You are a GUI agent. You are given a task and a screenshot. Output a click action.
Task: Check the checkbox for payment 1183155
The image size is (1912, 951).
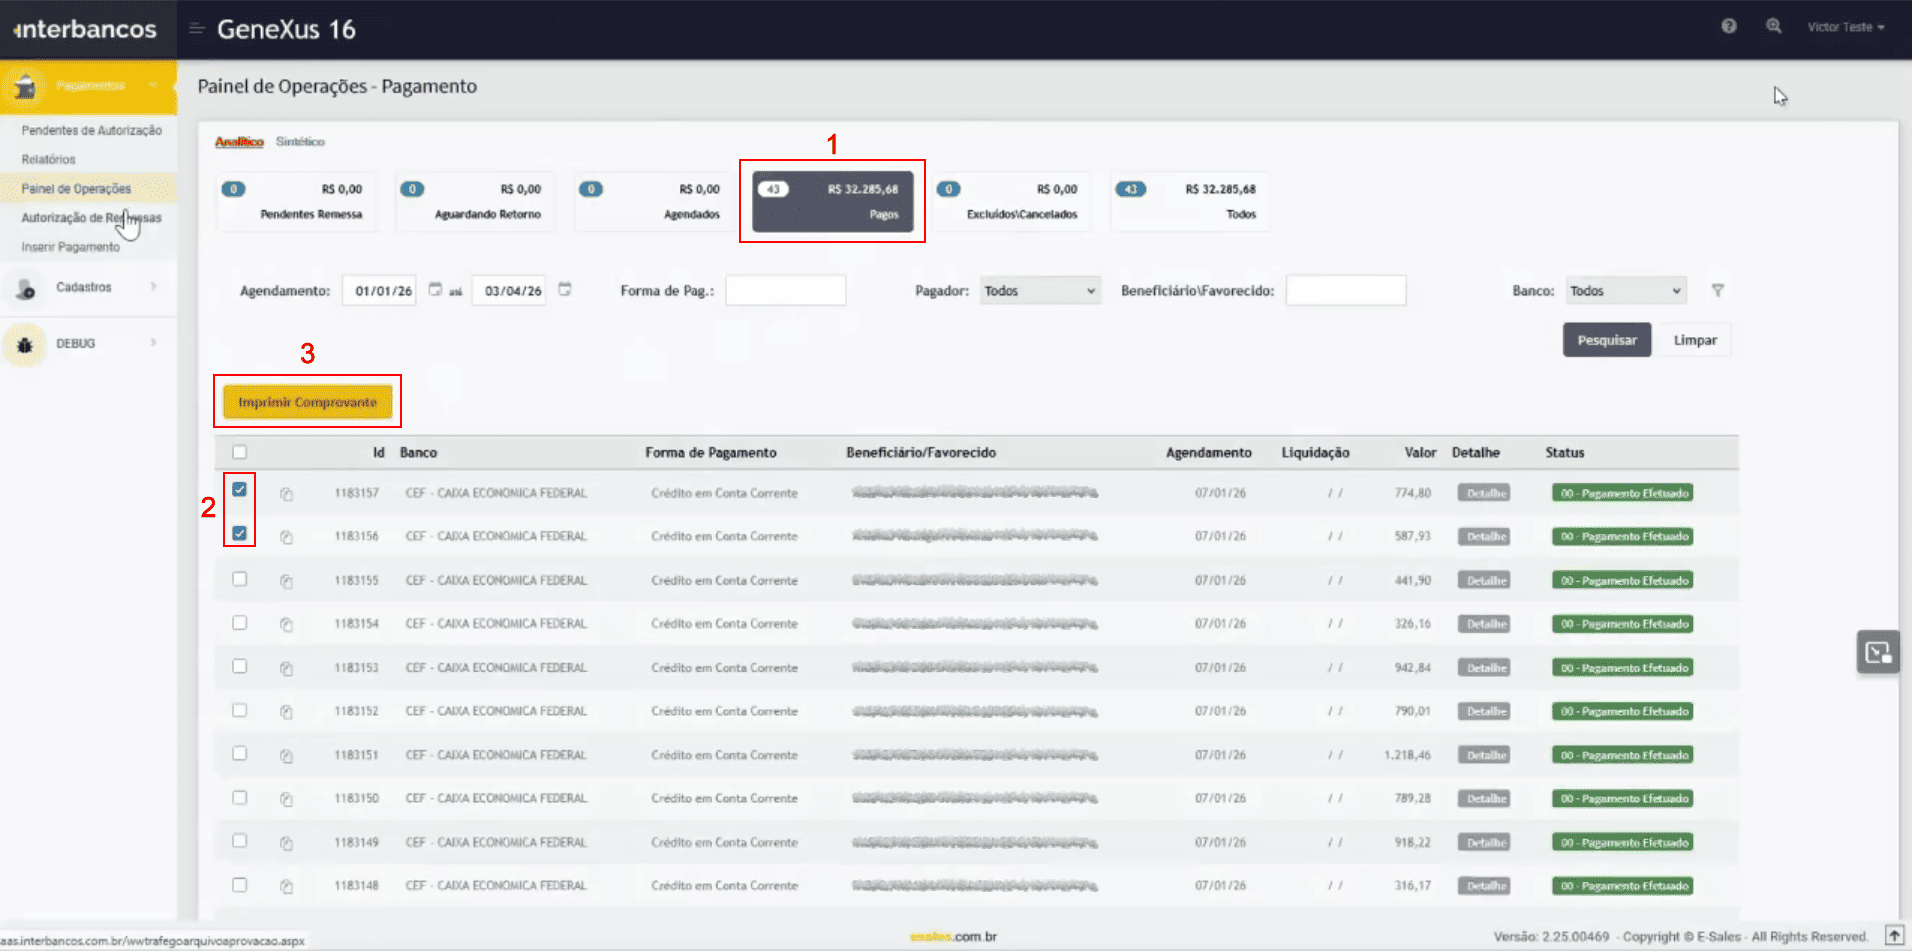pyautogui.click(x=240, y=579)
